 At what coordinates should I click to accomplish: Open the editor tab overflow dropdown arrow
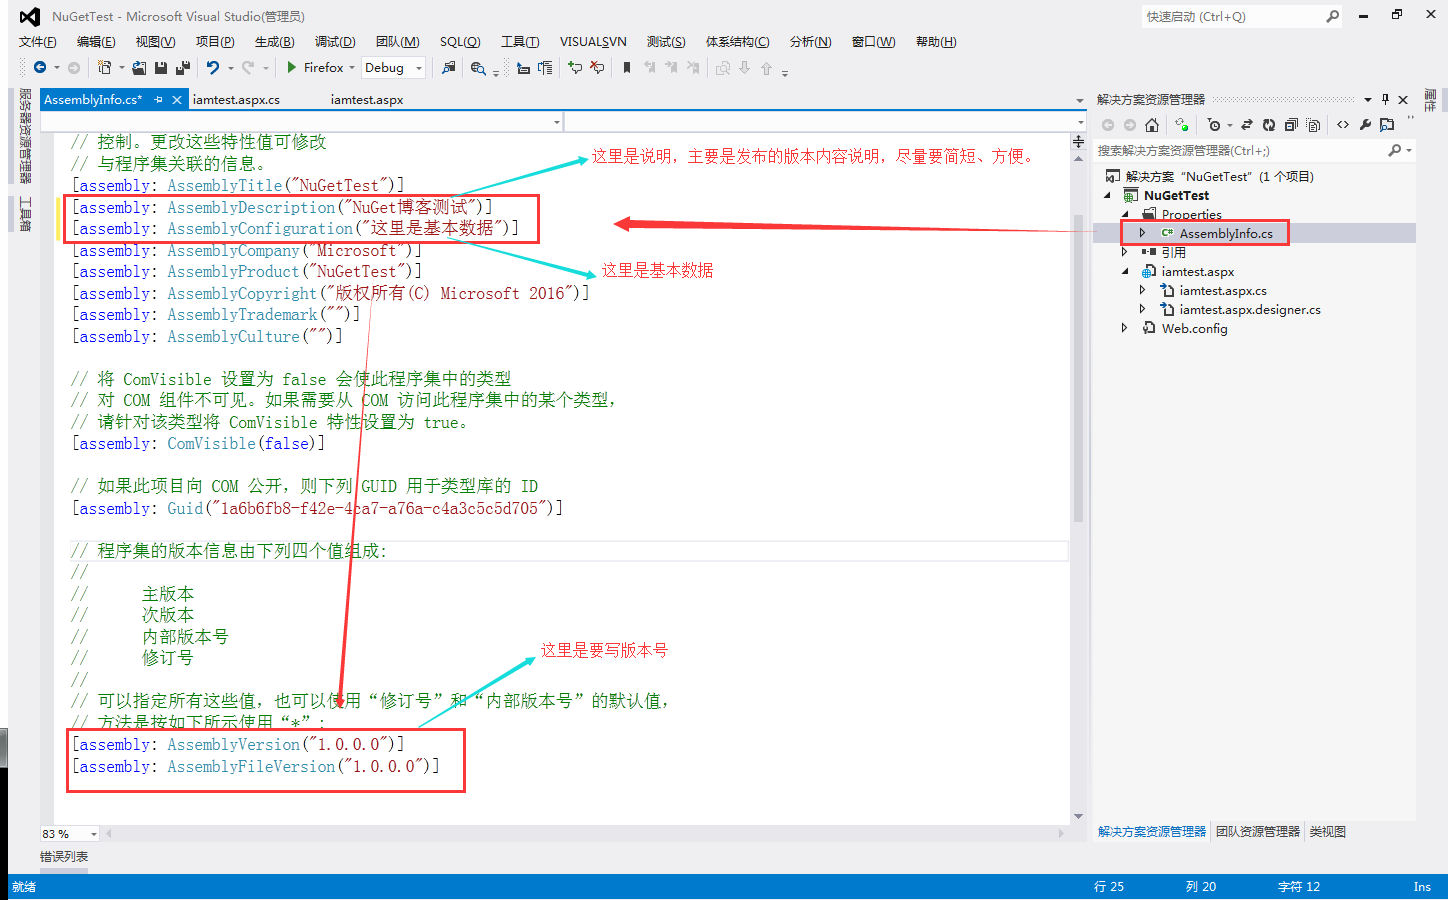1079,100
